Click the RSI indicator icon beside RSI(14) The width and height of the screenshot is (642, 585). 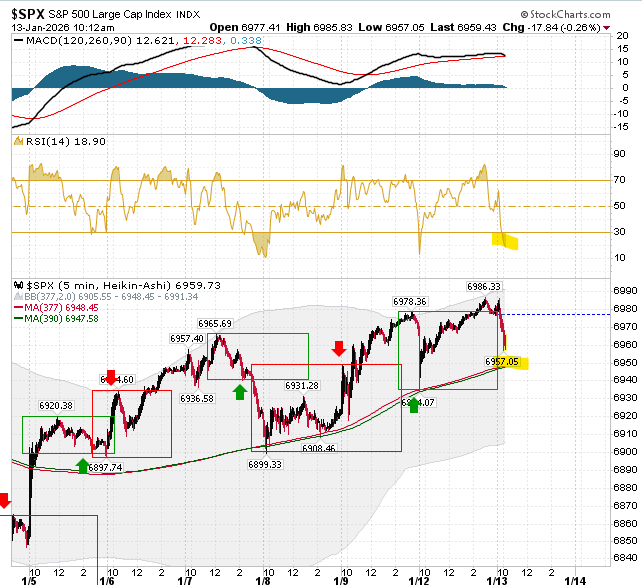coord(18,141)
